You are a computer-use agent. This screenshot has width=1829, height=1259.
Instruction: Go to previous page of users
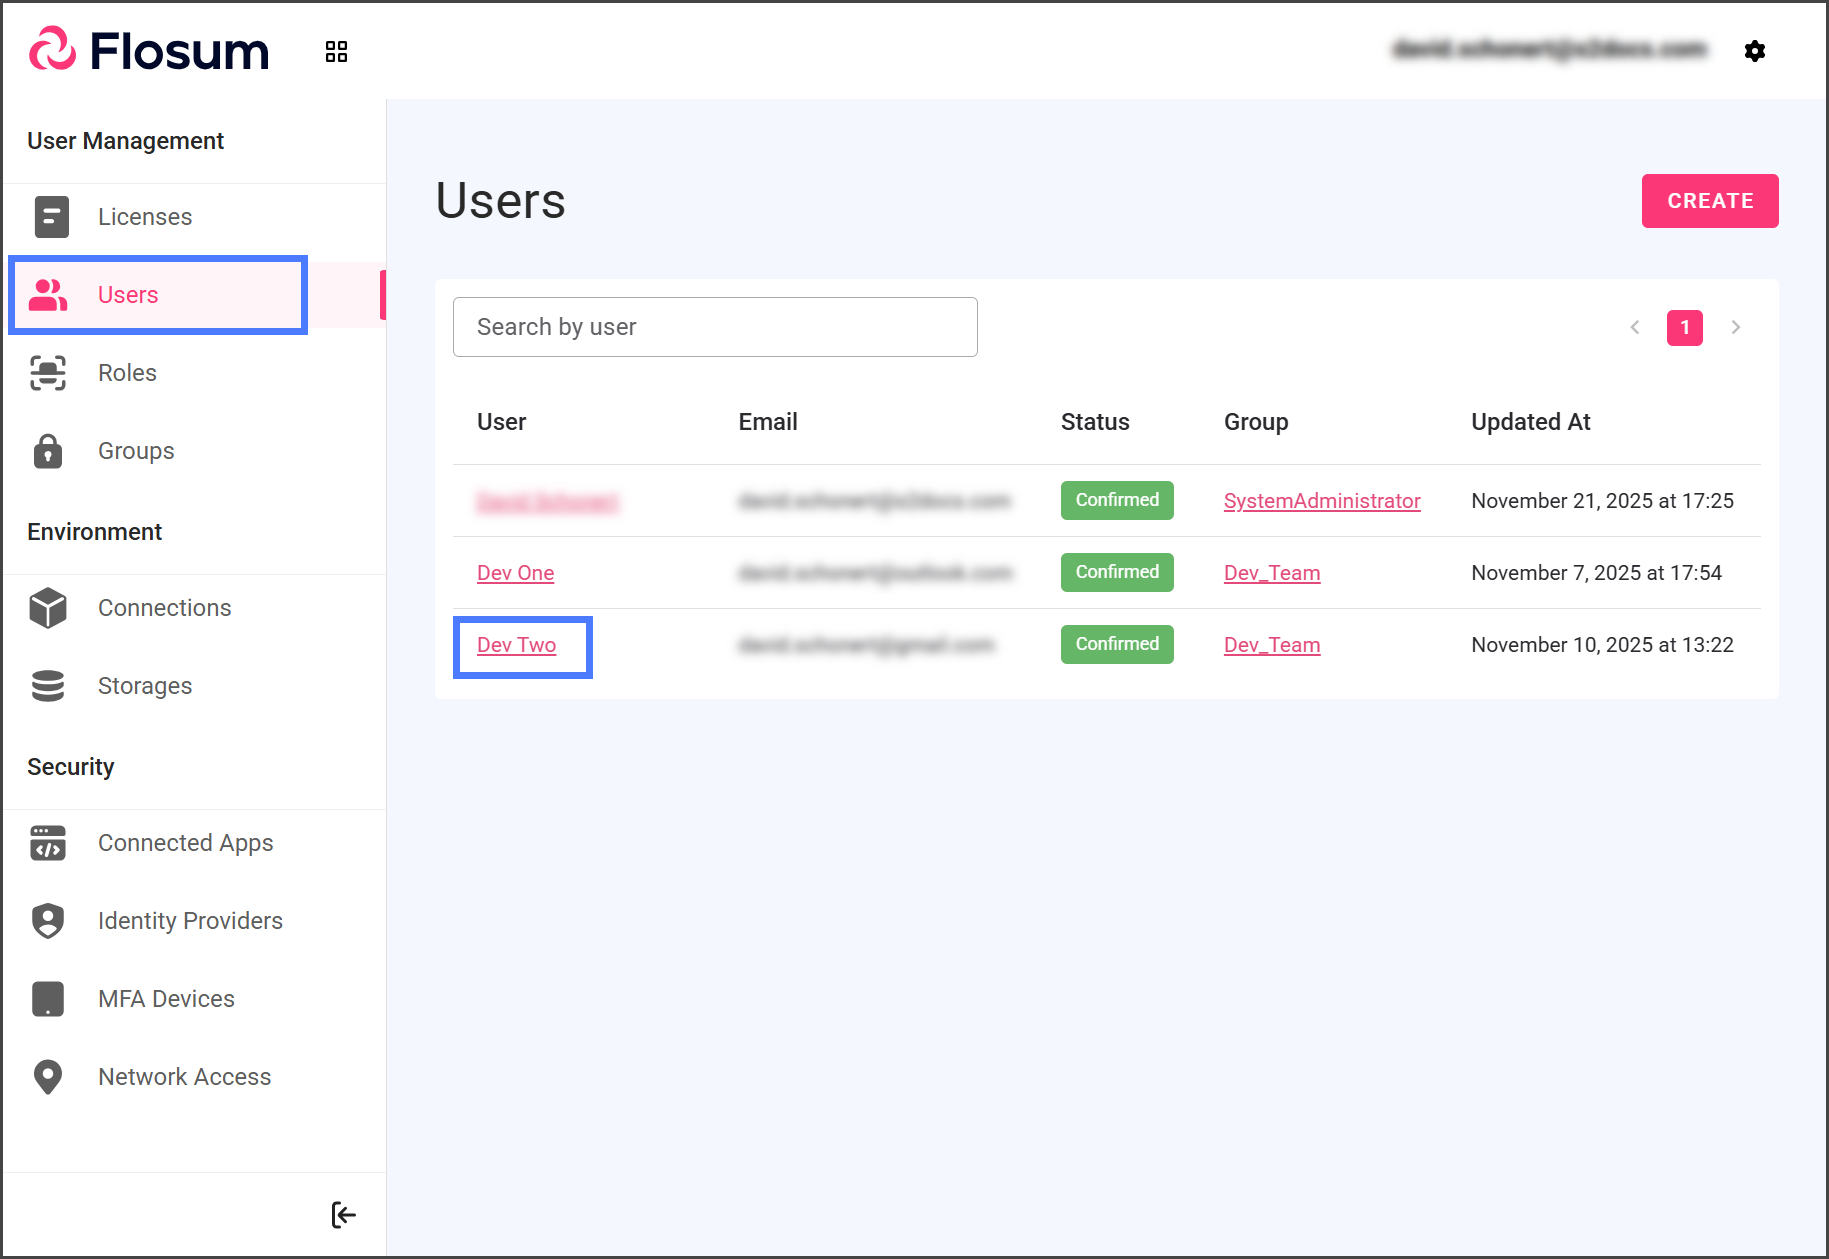pyautogui.click(x=1635, y=327)
